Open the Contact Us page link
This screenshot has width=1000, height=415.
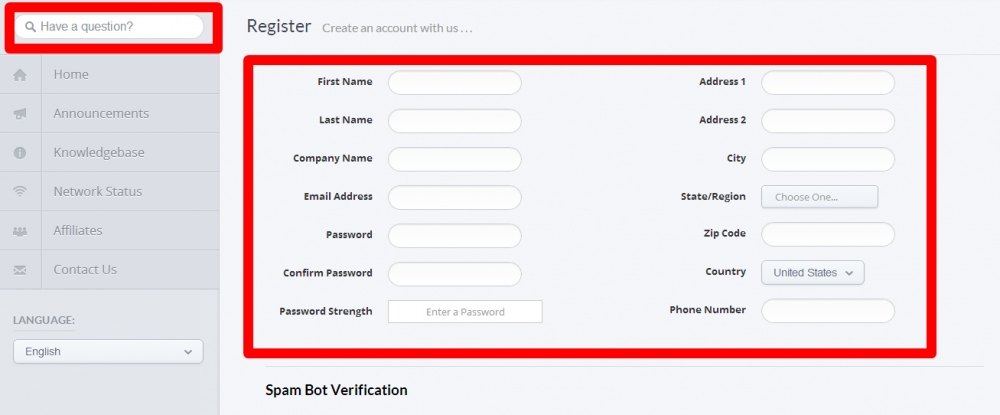[85, 269]
